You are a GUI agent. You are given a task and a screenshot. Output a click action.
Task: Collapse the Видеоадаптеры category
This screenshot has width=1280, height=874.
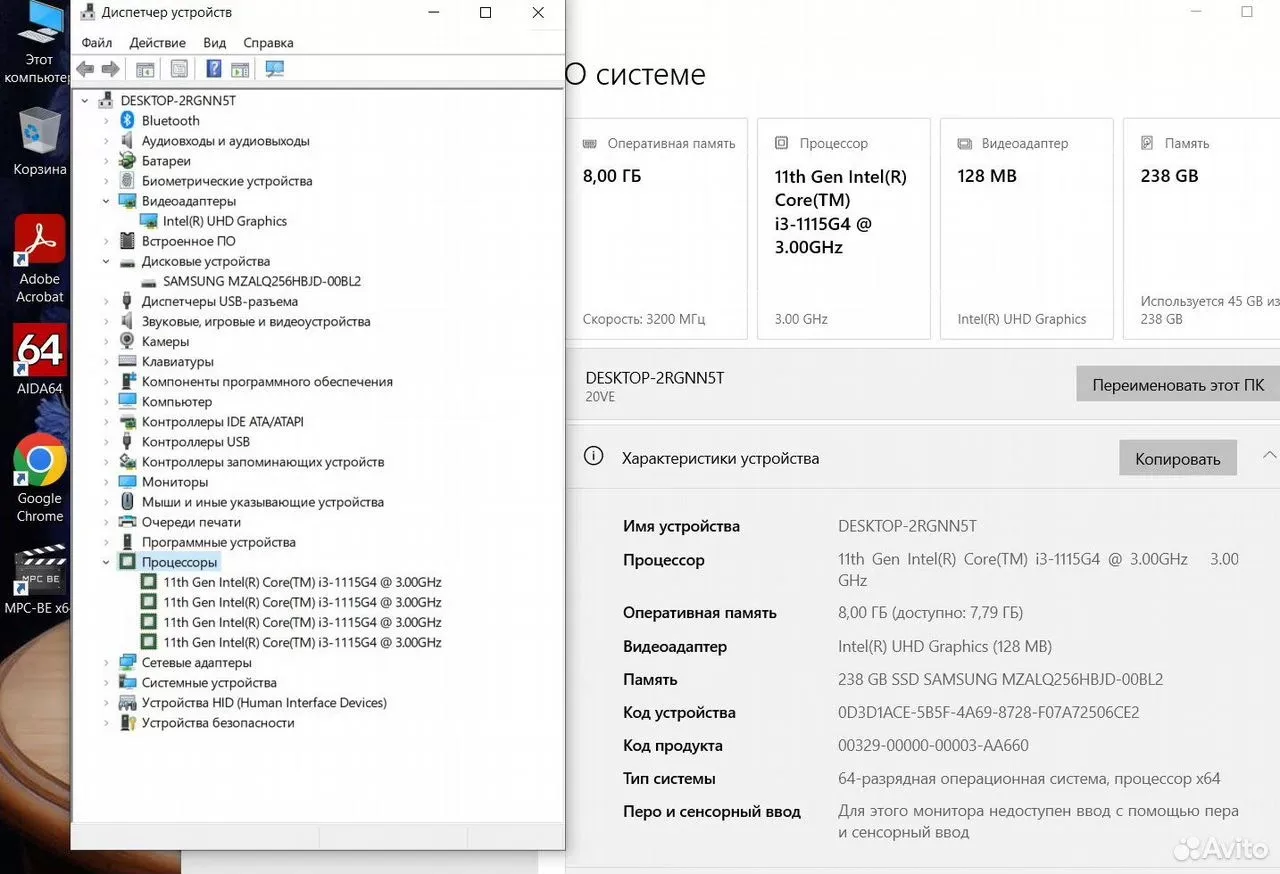click(x=106, y=201)
